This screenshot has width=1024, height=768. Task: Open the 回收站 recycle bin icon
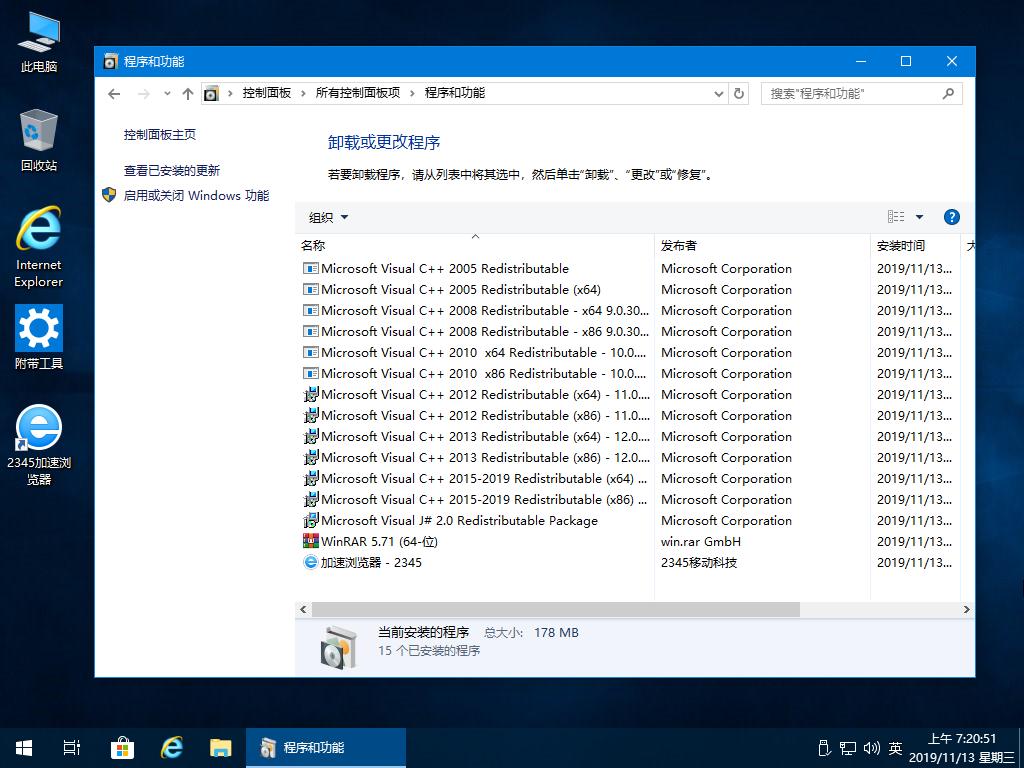tap(39, 140)
